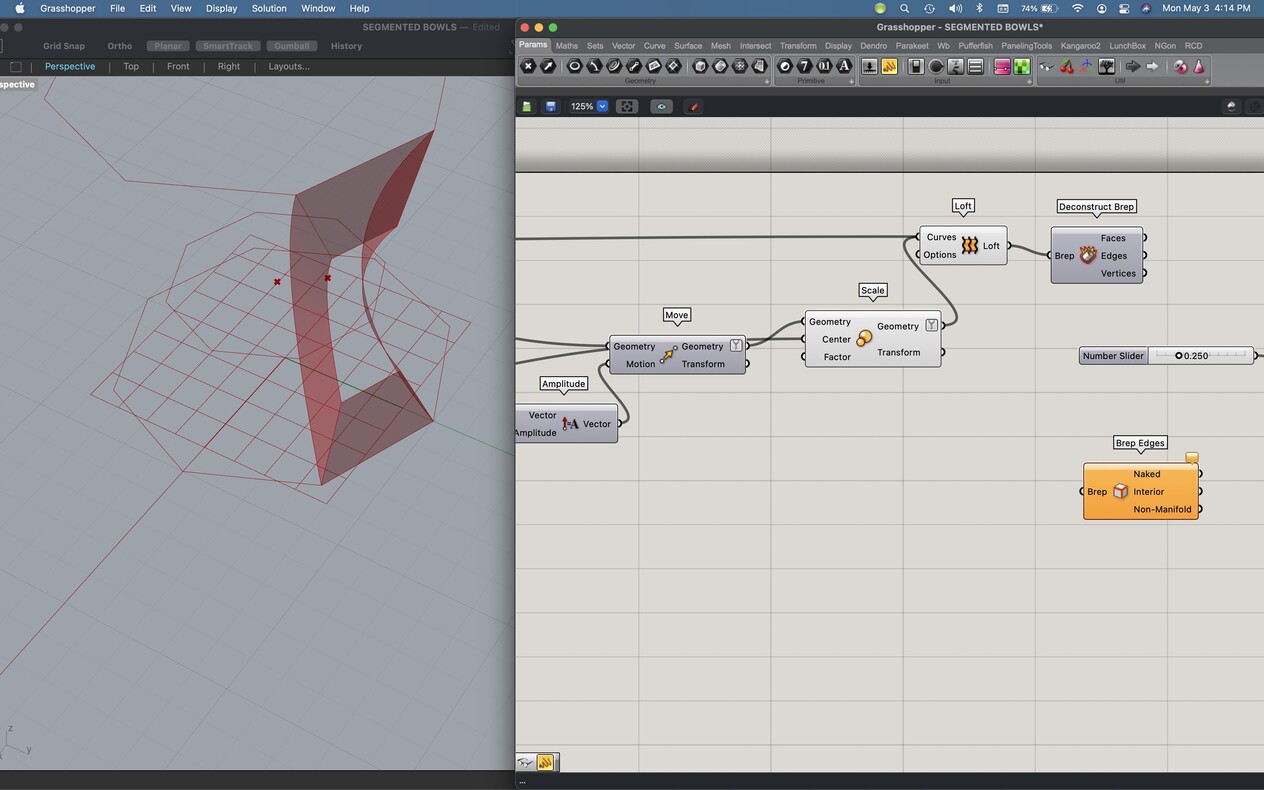Click the Point parameter icon in Geometry group
1264x790 pixels.
pyautogui.click(x=529, y=66)
